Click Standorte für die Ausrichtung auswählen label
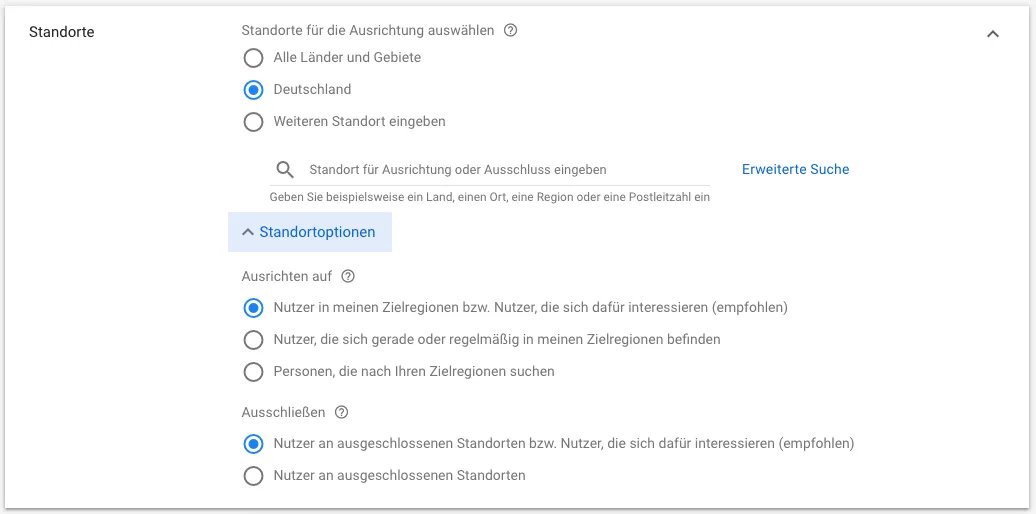Viewport: 1036px width, 514px height. point(368,30)
